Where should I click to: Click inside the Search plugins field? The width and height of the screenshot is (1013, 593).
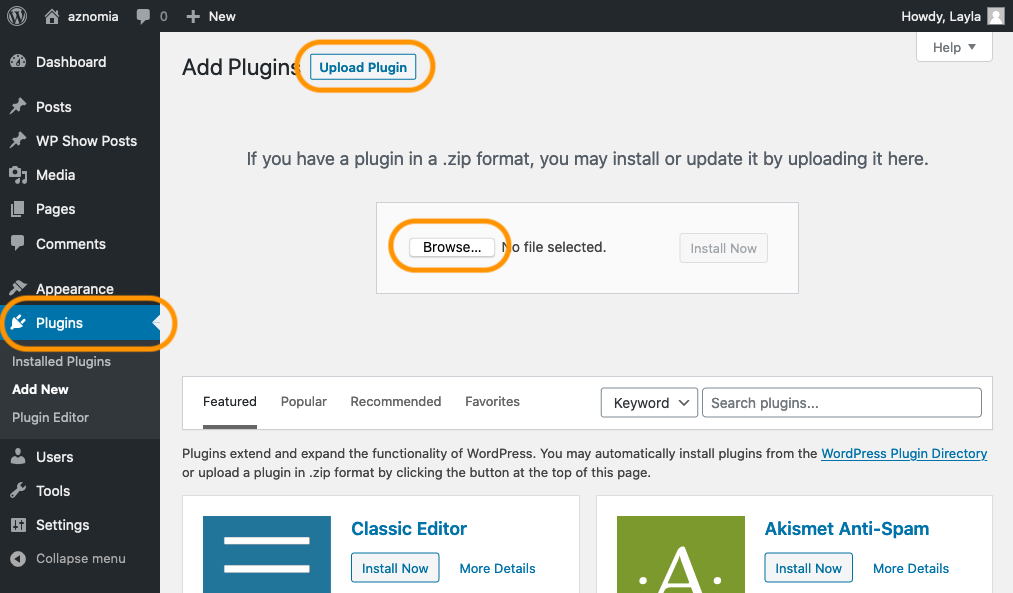click(x=840, y=402)
